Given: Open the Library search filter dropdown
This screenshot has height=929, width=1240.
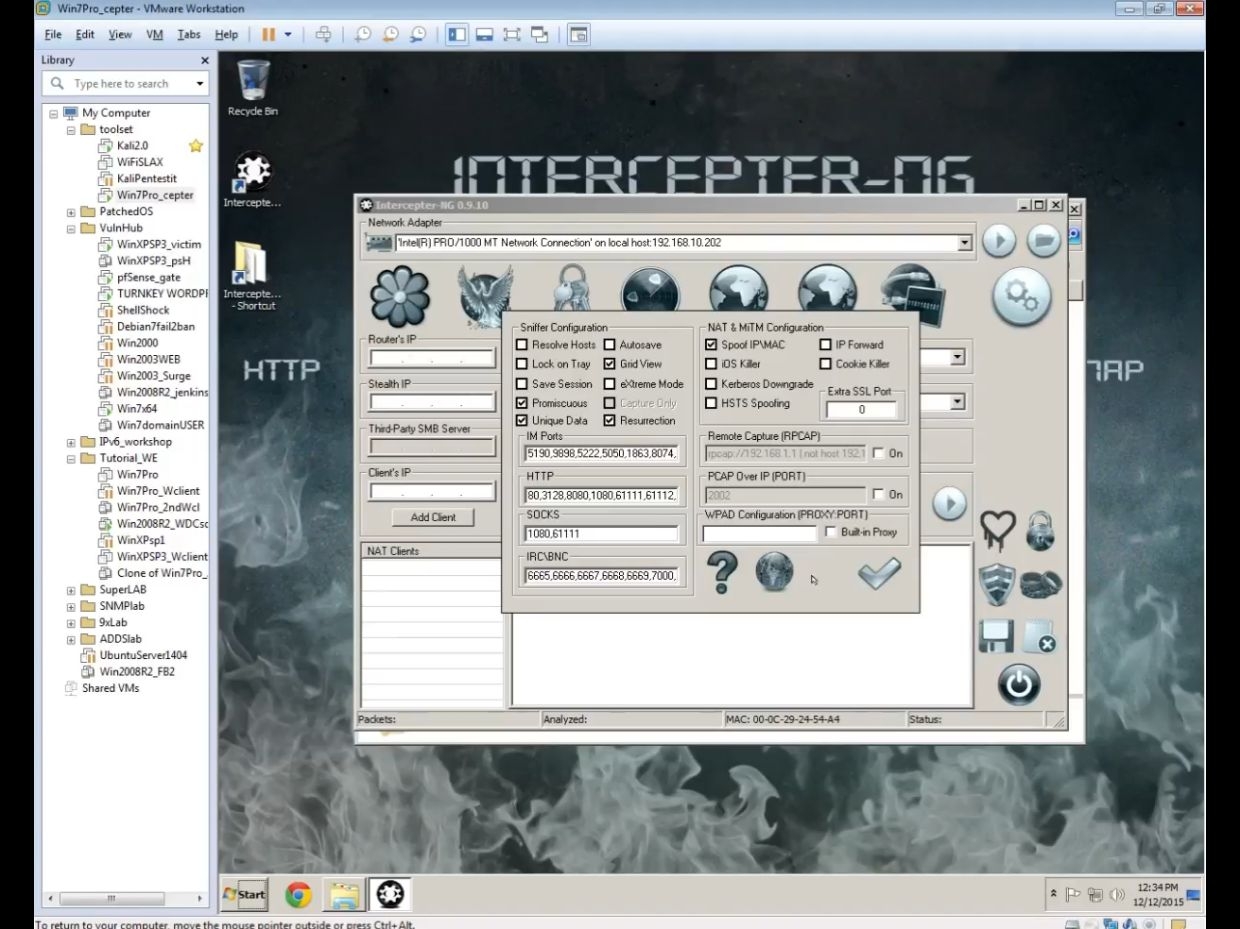Looking at the screenshot, I should (200, 84).
